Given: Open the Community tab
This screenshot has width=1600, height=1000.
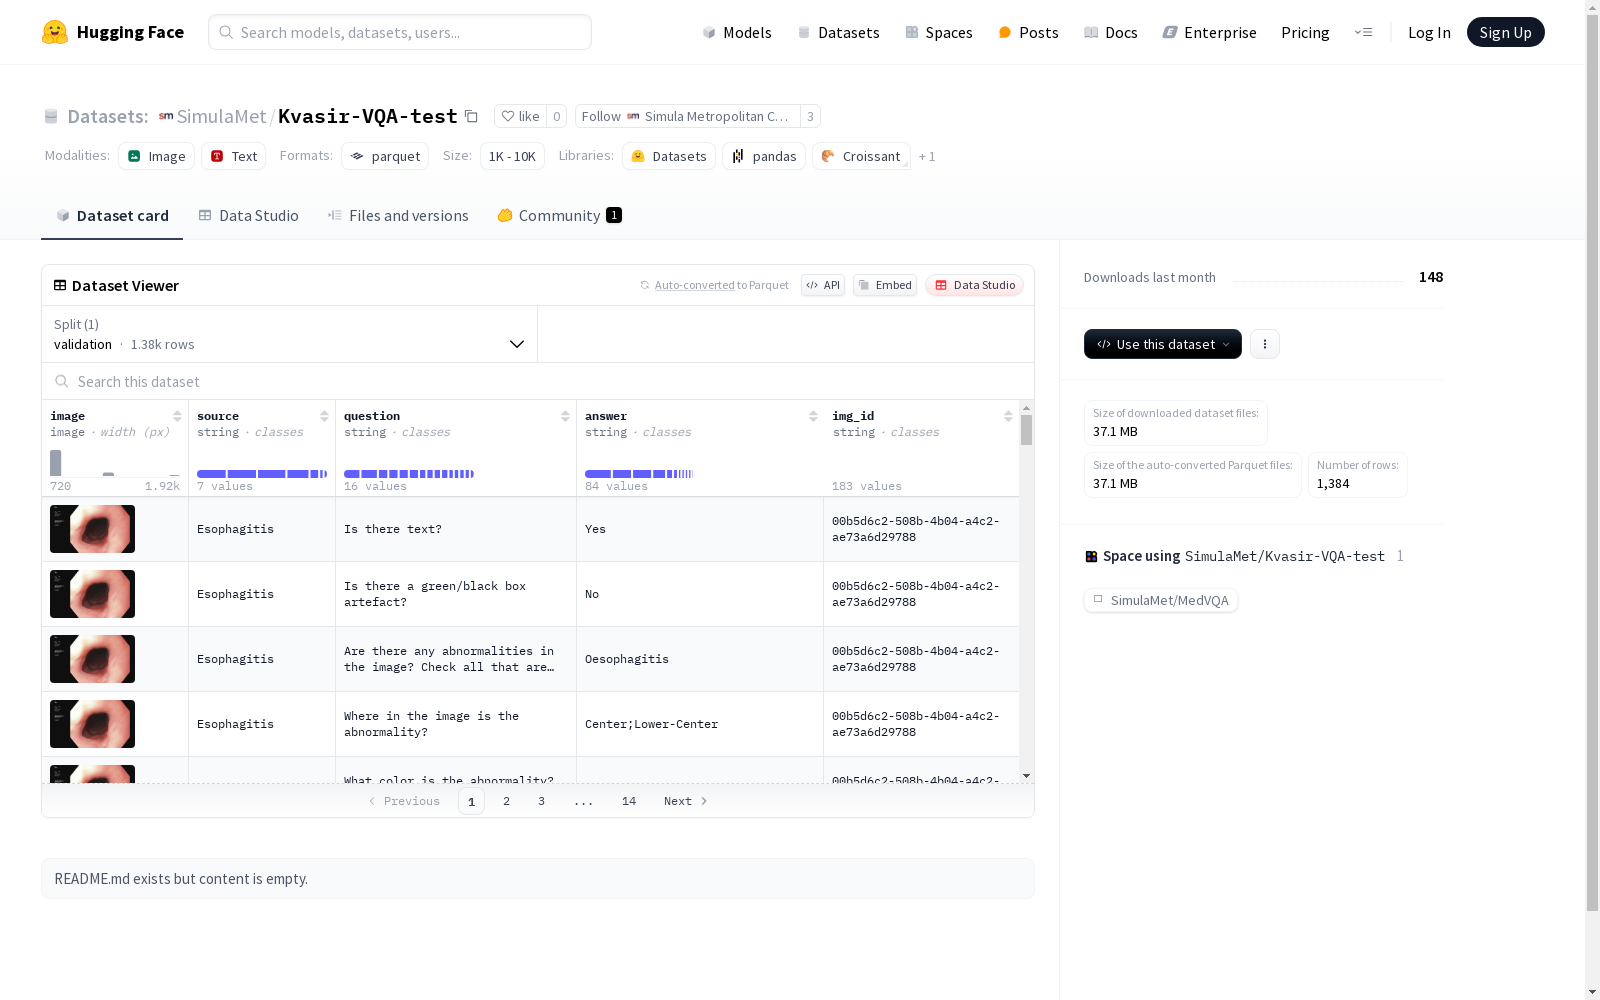Looking at the screenshot, I should [560, 215].
